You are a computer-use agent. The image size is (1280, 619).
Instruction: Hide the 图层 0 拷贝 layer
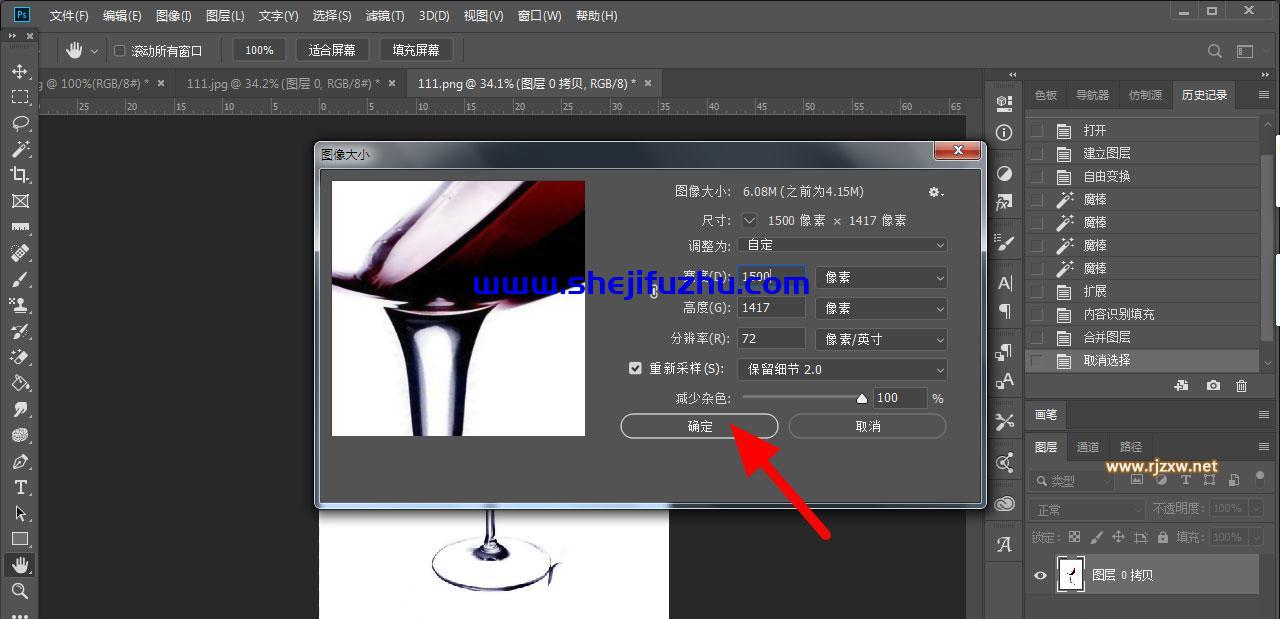click(1040, 575)
